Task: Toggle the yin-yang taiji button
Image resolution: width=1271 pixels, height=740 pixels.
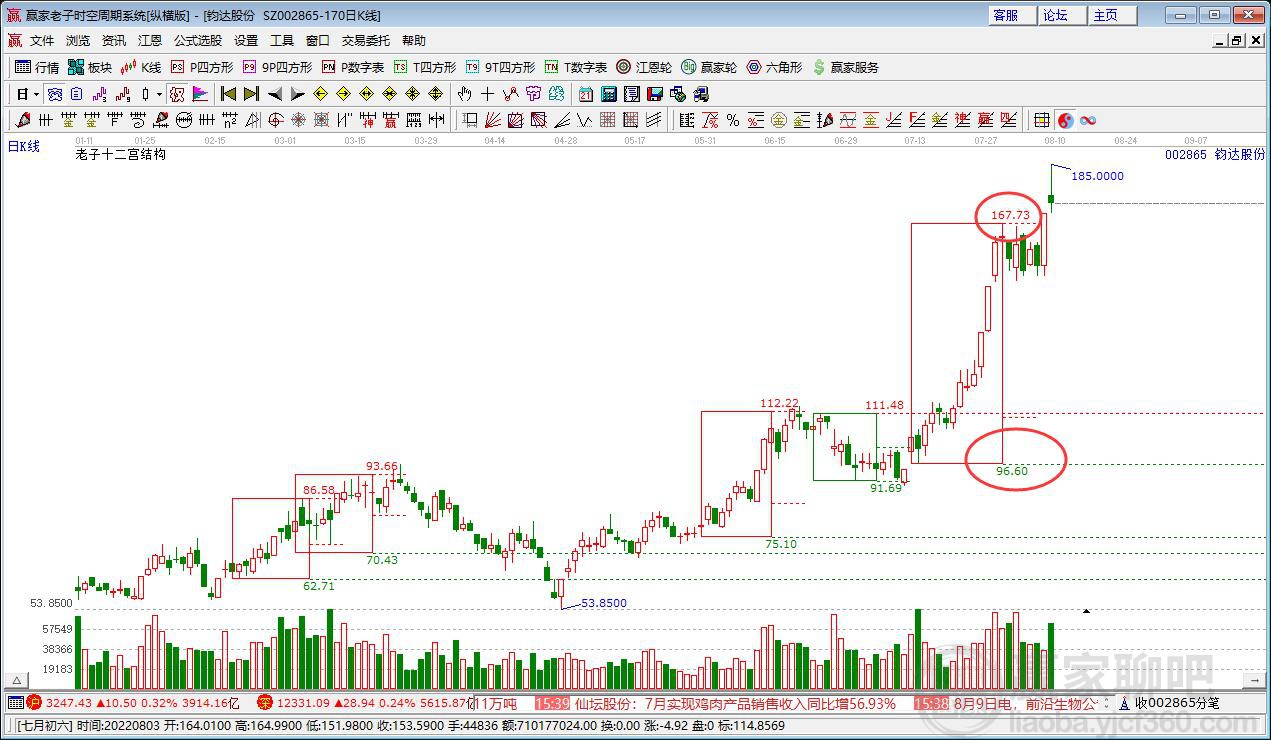Action: coord(1066,121)
